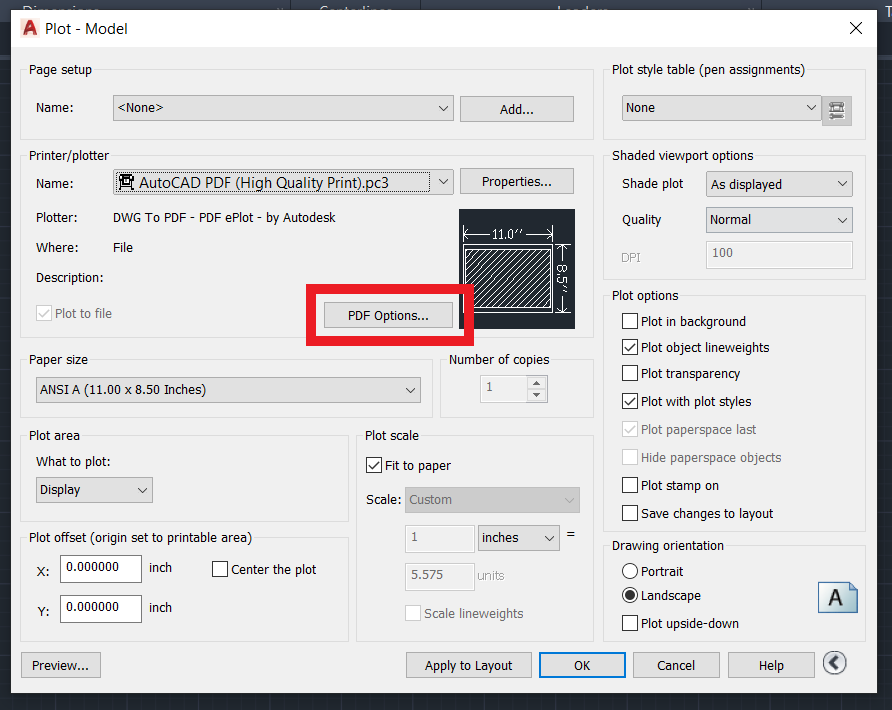This screenshot has height=710, width=892.
Task: Open the Page setup Name dropdown
Action: pyautogui.click(x=283, y=108)
